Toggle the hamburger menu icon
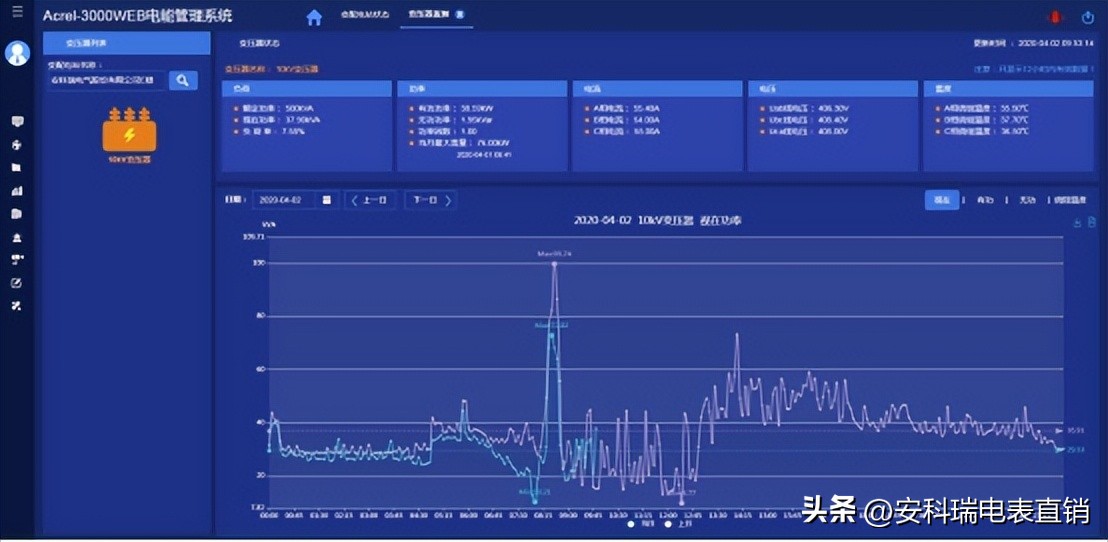 pos(18,12)
